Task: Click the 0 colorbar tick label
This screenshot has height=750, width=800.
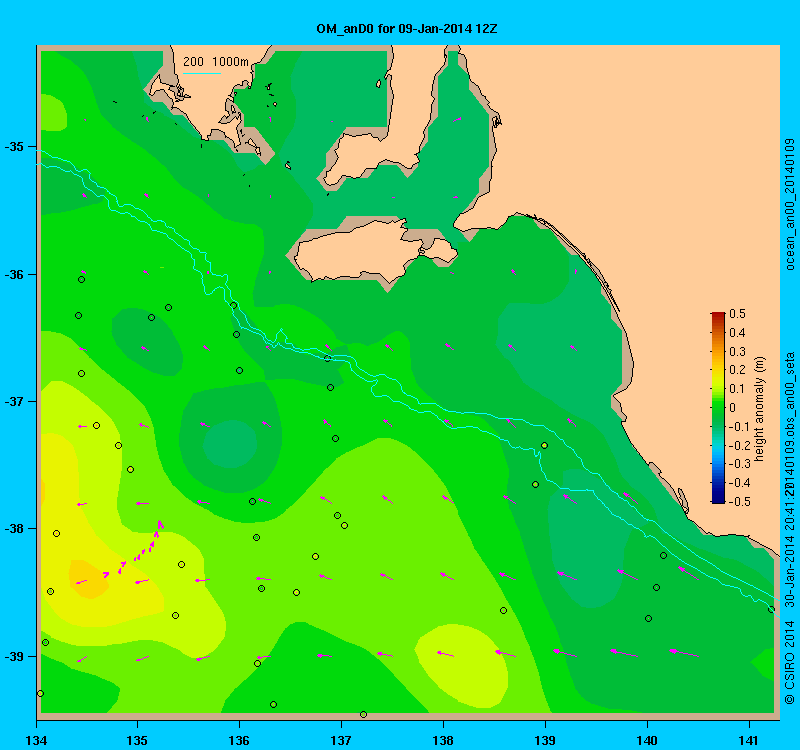Action: click(733, 408)
